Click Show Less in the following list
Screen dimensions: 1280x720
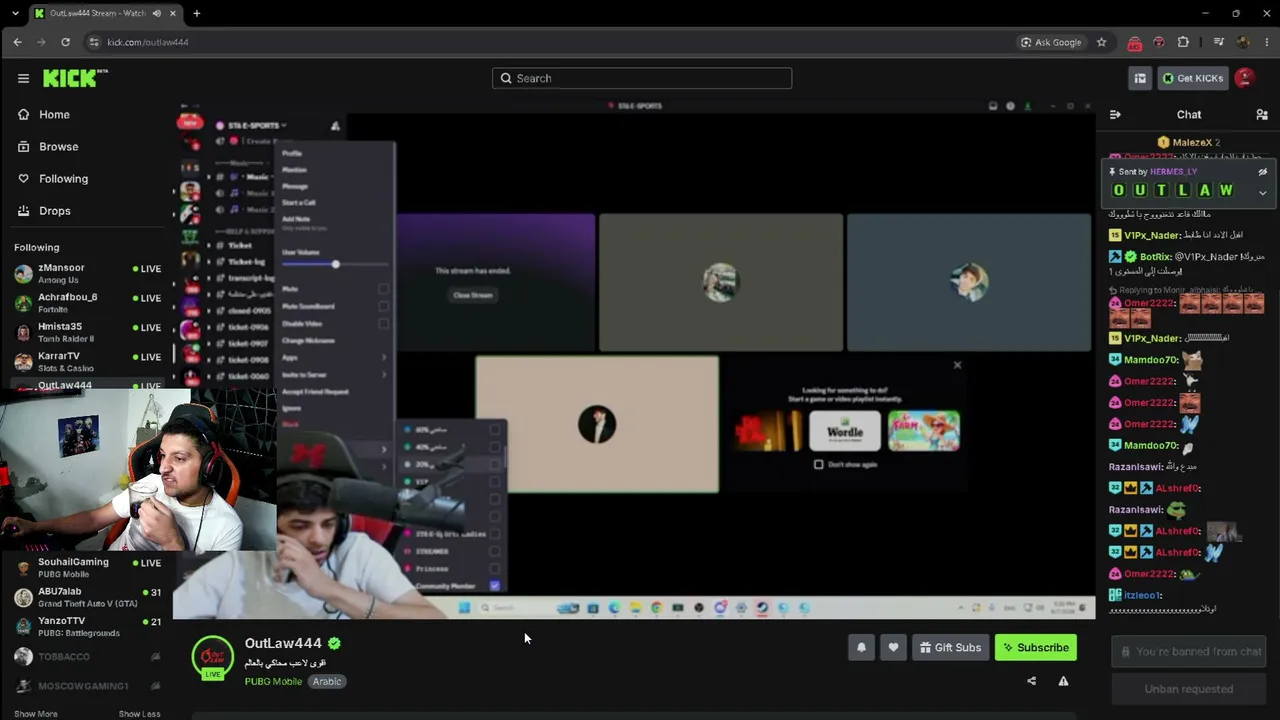pyautogui.click(x=139, y=714)
